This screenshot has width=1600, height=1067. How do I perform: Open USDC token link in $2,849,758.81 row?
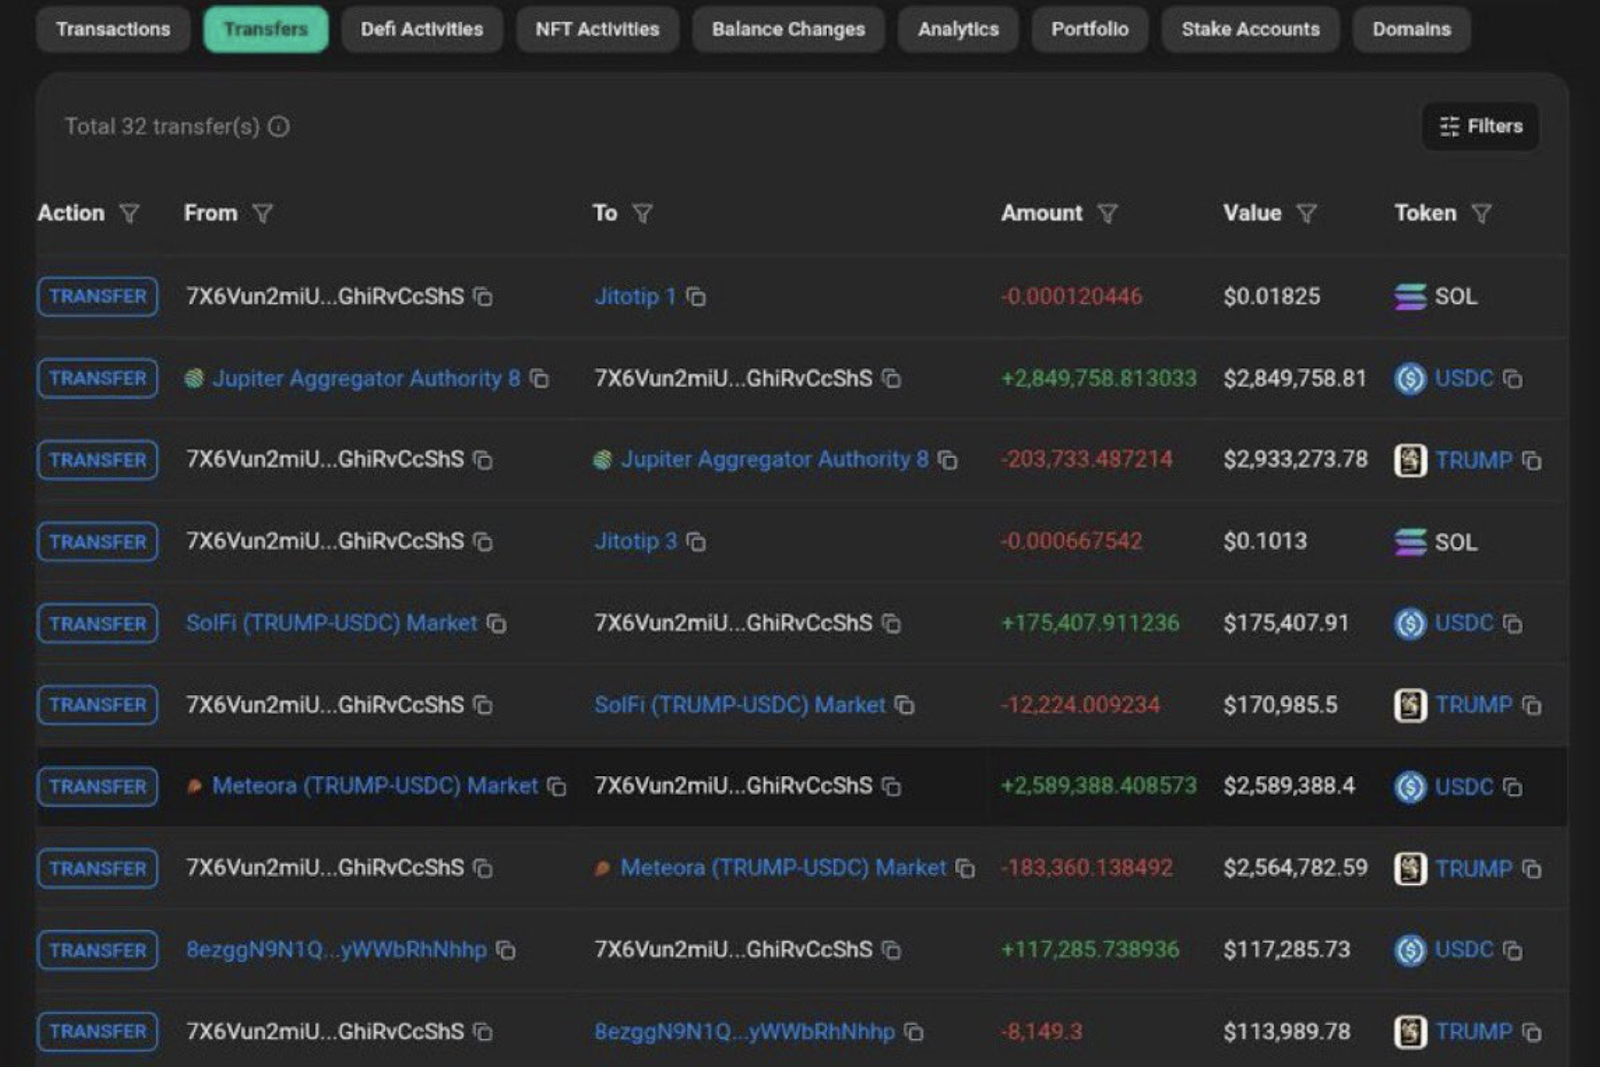pos(1464,378)
